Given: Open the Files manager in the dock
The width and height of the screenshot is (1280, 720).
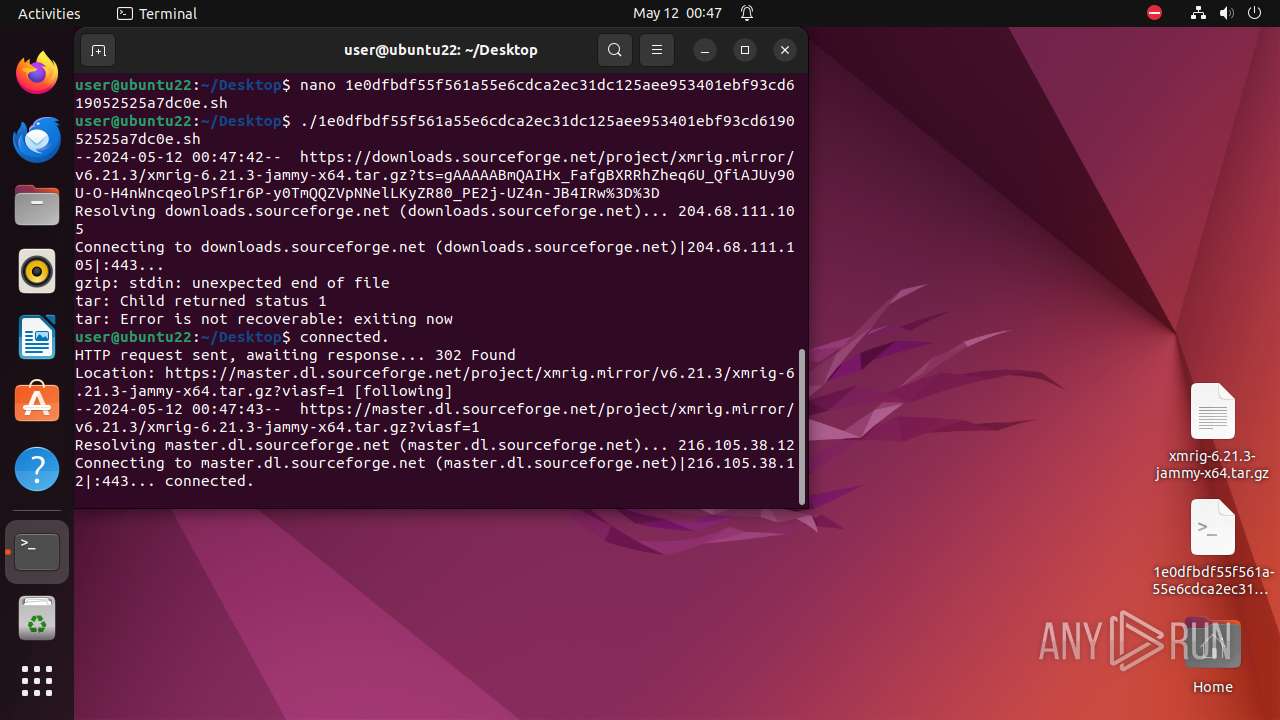Looking at the screenshot, I should [x=37, y=205].
